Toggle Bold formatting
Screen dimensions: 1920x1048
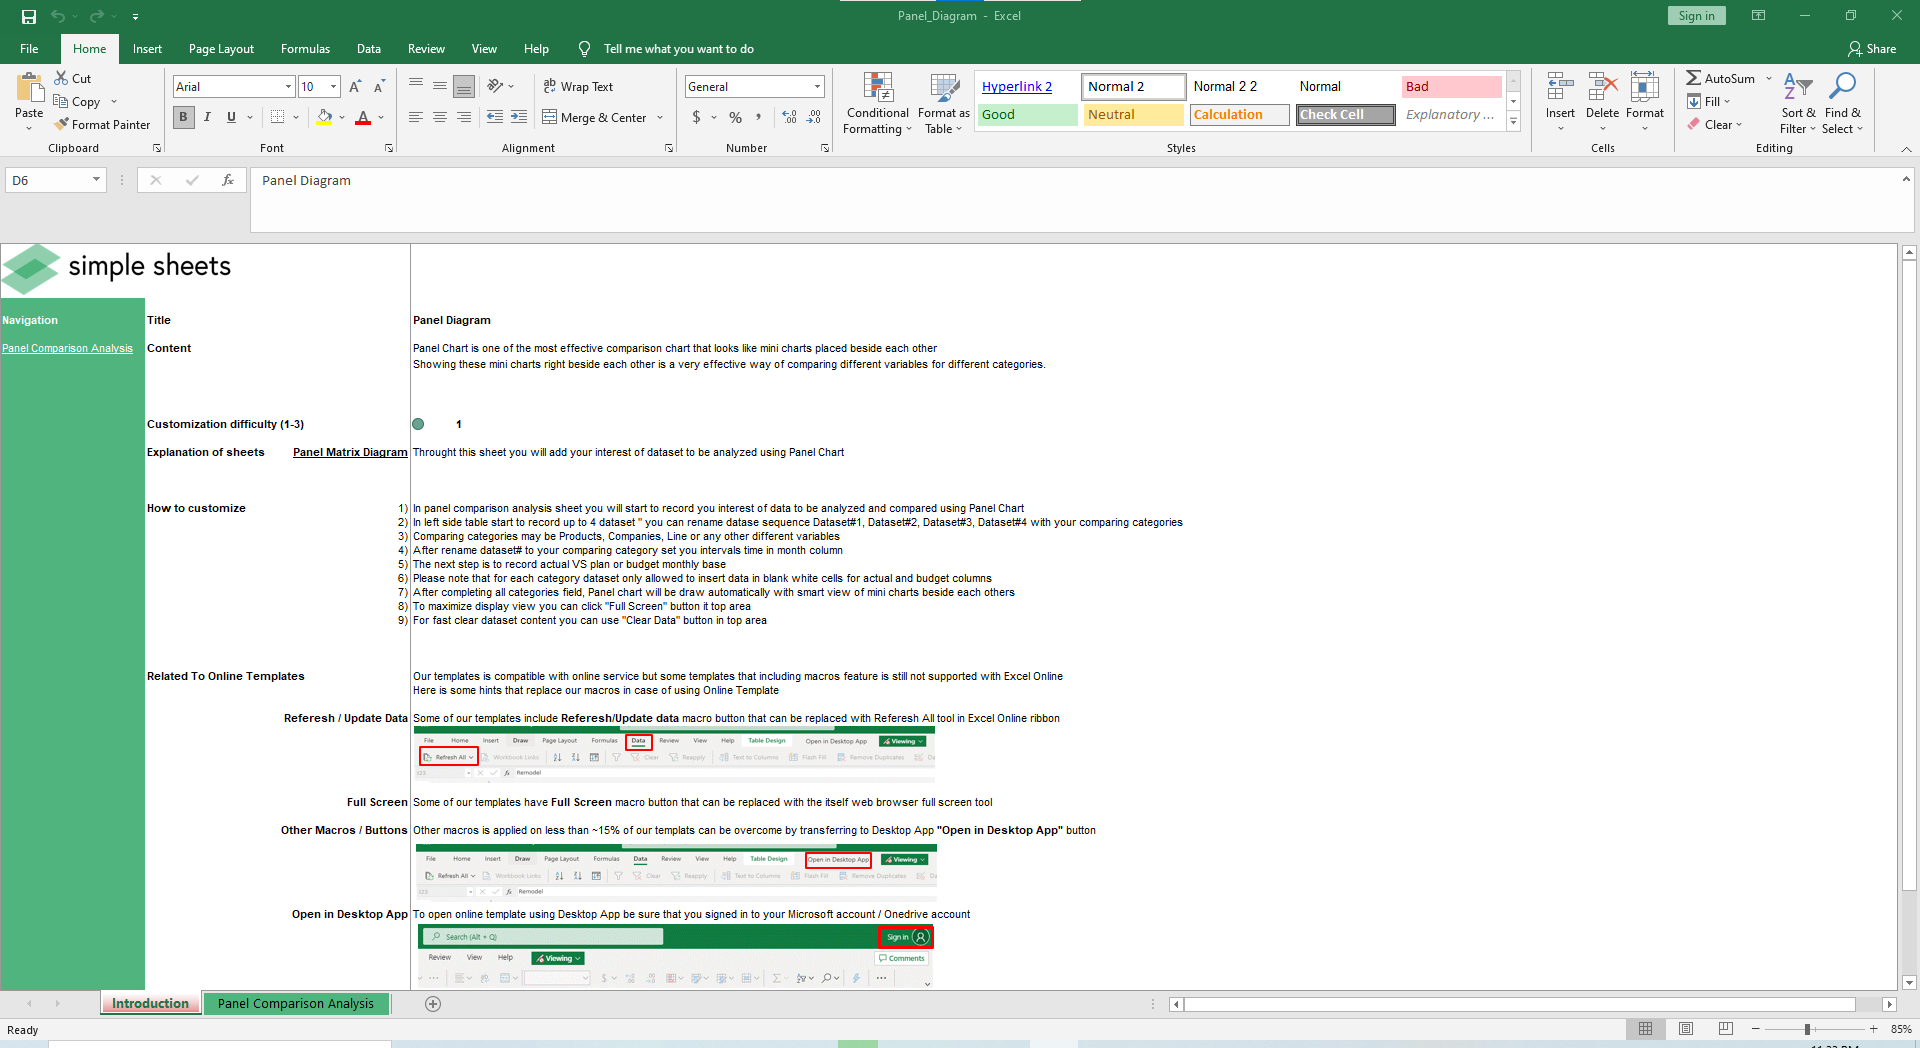tap(183, 117)
